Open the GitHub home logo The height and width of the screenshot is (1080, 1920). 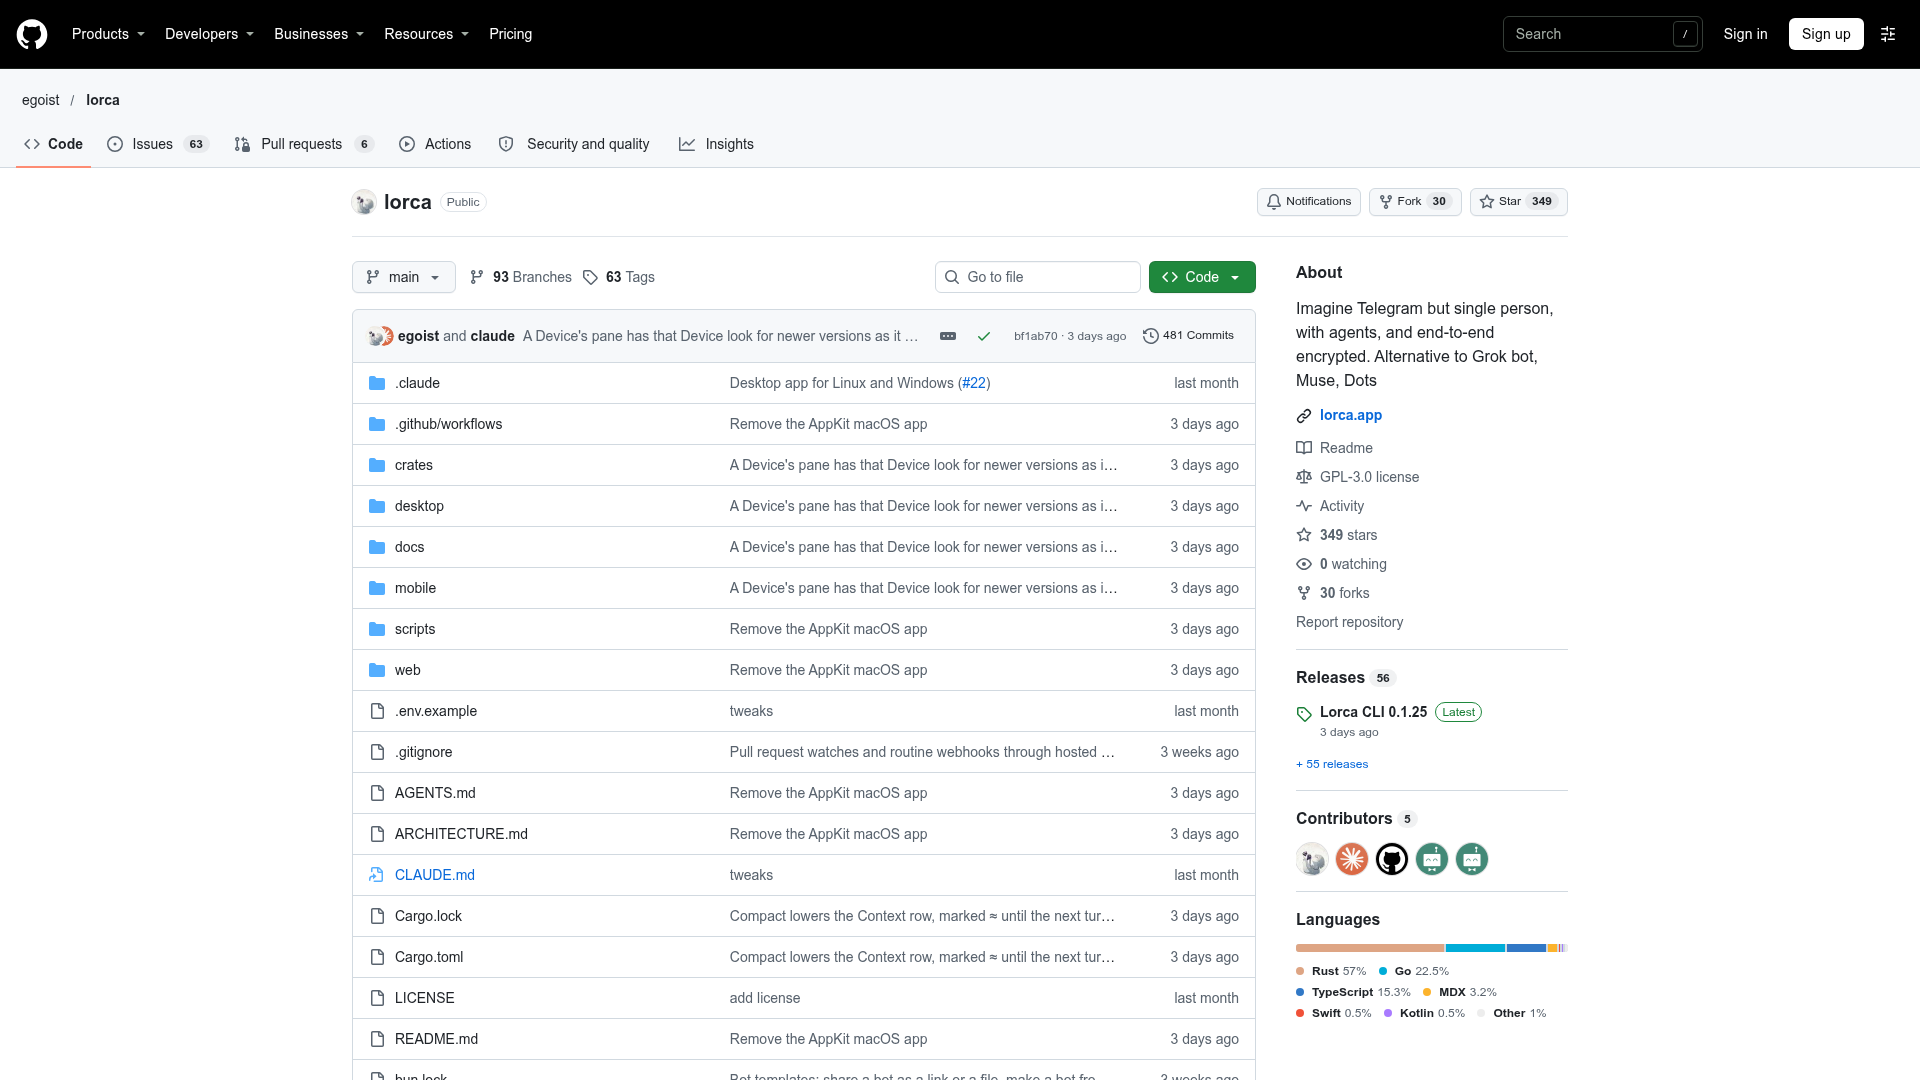pyautogui.click(x=32, y=34)
